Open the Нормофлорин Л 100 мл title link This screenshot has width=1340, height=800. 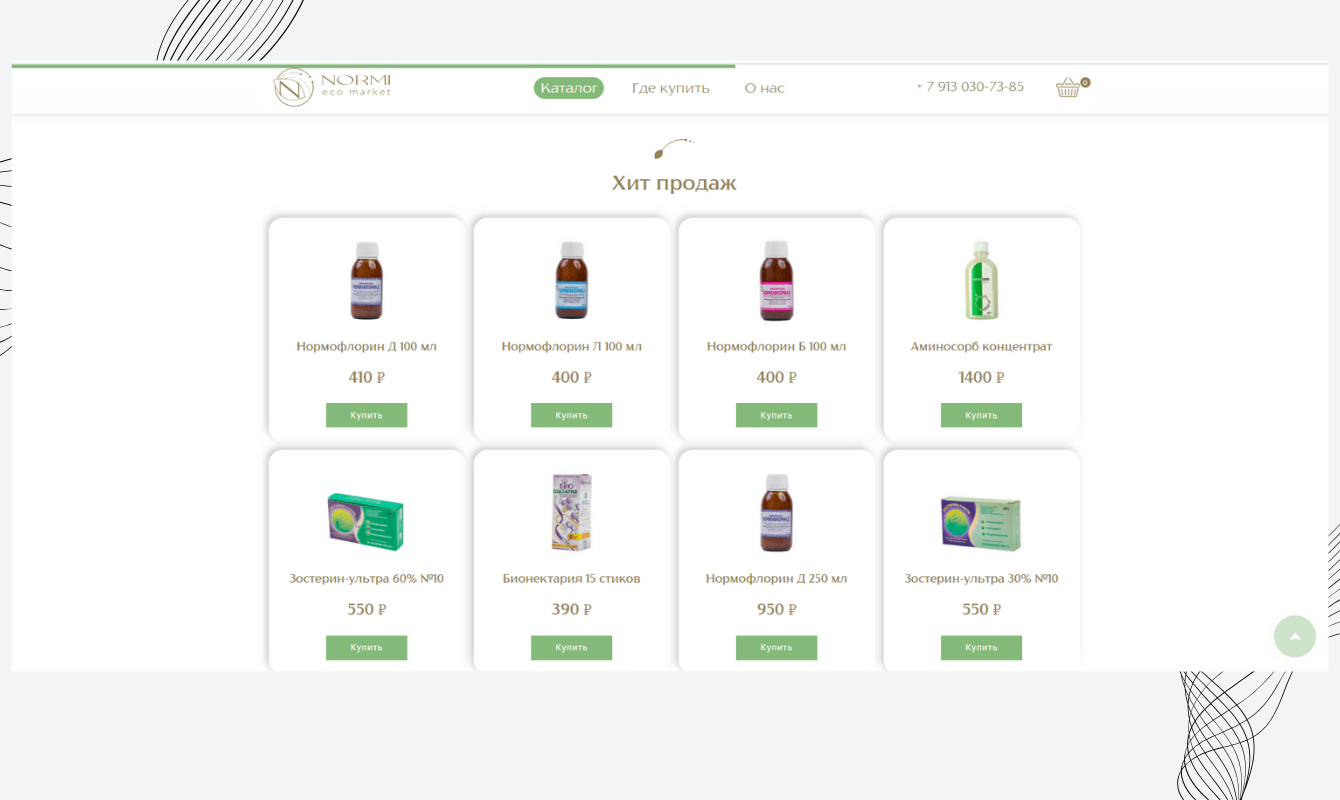pos(571,347)
